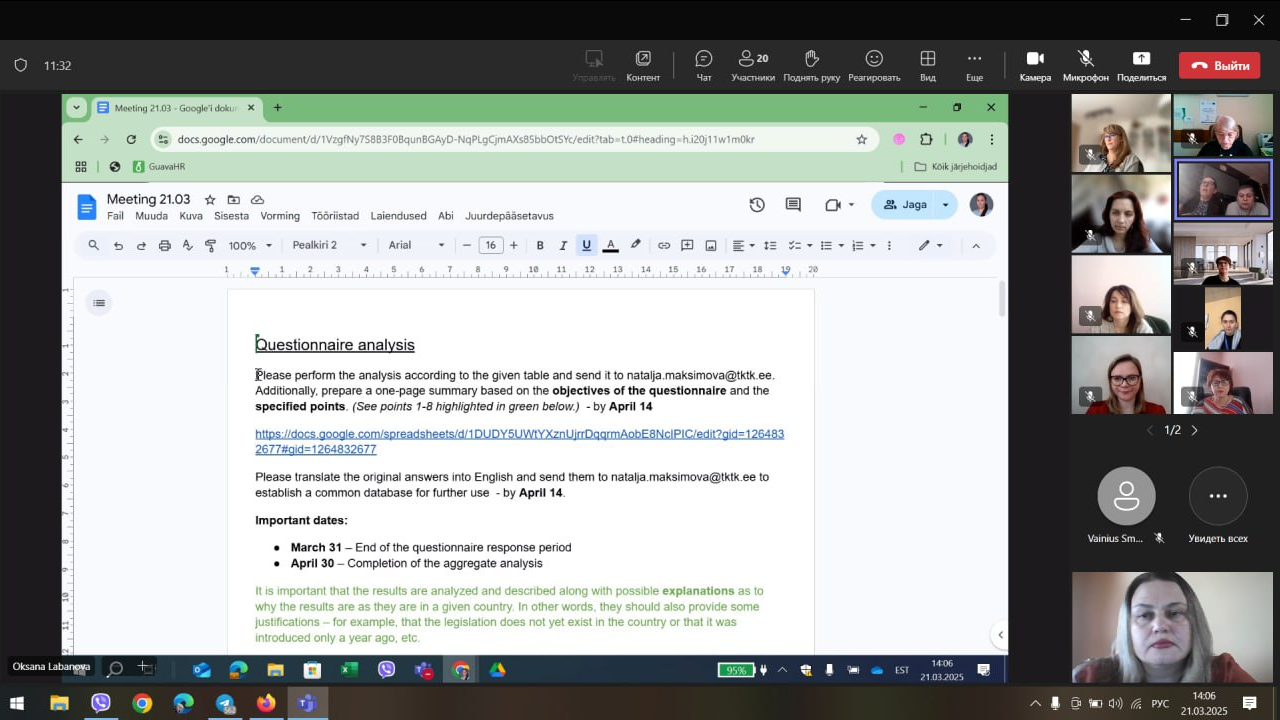This screenshot has width=1280, height=720.
Task: Open the reactions menu
Action: pyautogui.click(x=874, y=65)
